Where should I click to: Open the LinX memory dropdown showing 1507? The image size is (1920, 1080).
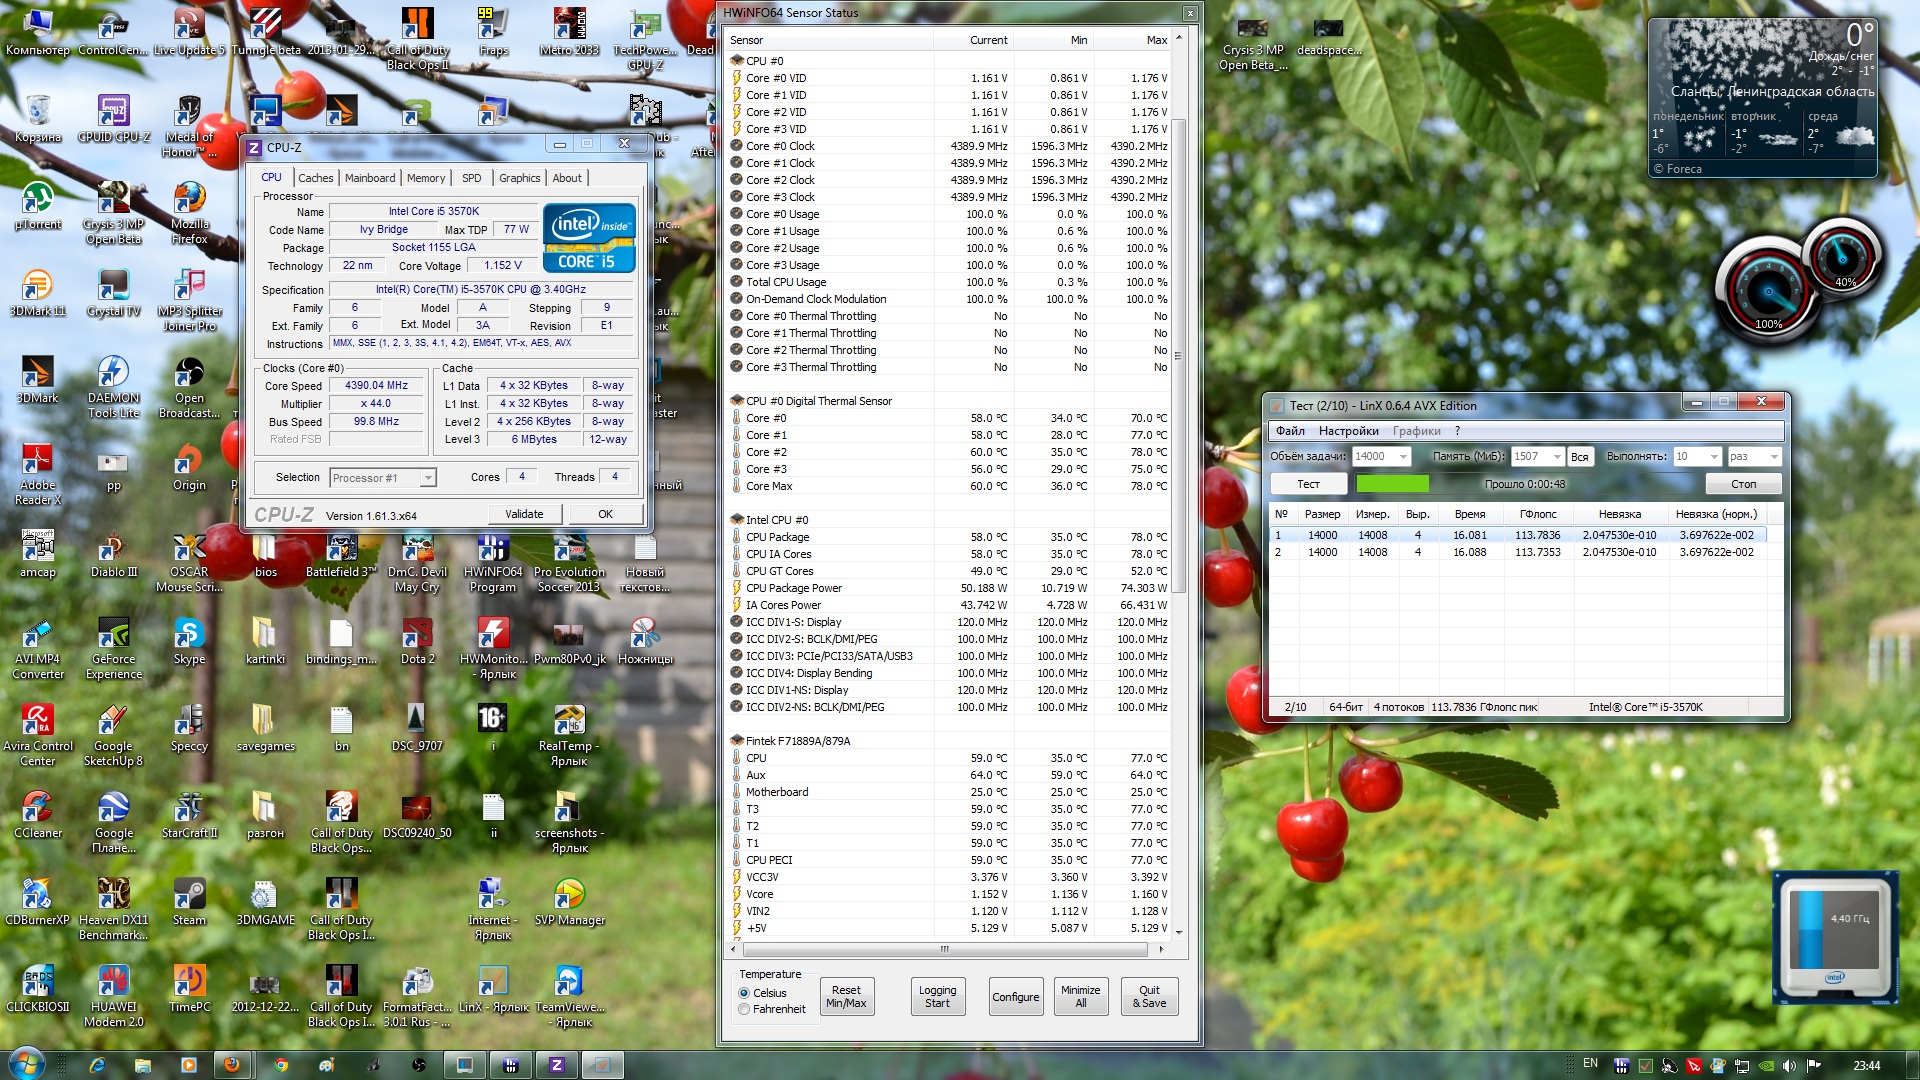1556,457
